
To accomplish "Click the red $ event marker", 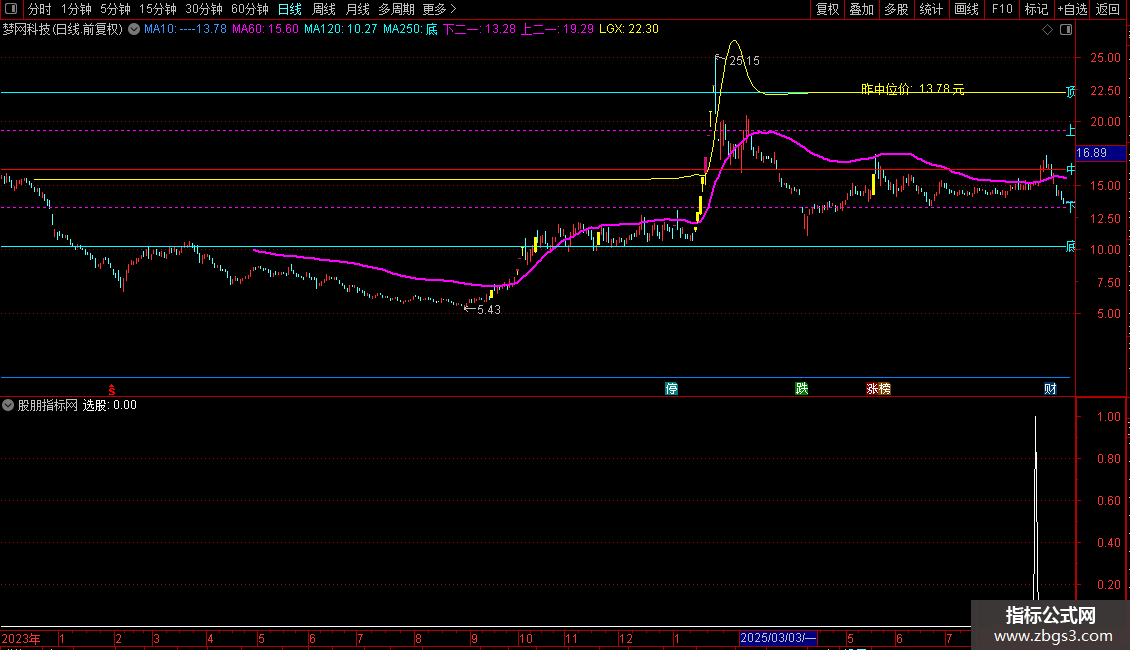I will (x=112, y=389).
